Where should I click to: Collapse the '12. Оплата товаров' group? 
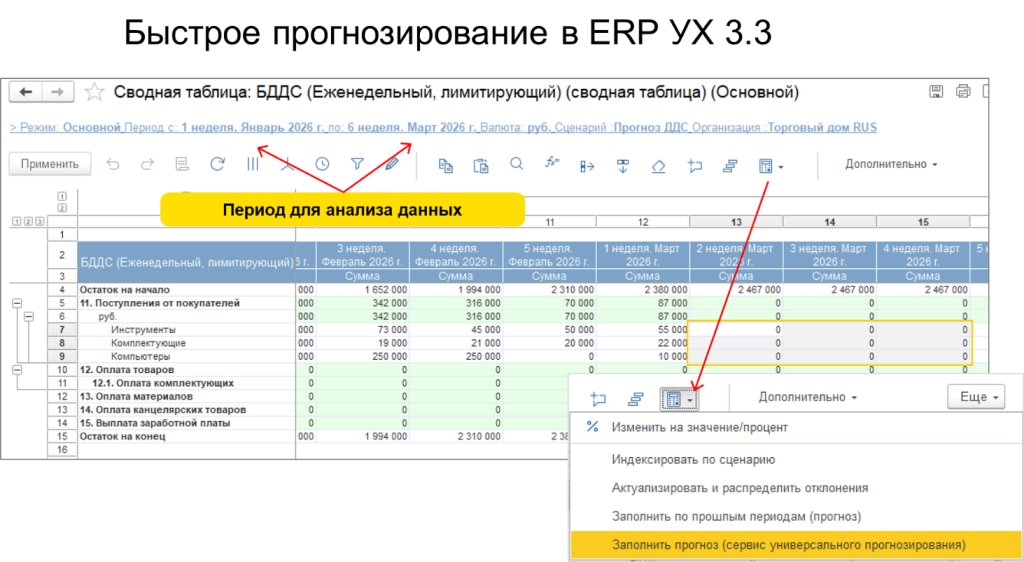16,369
